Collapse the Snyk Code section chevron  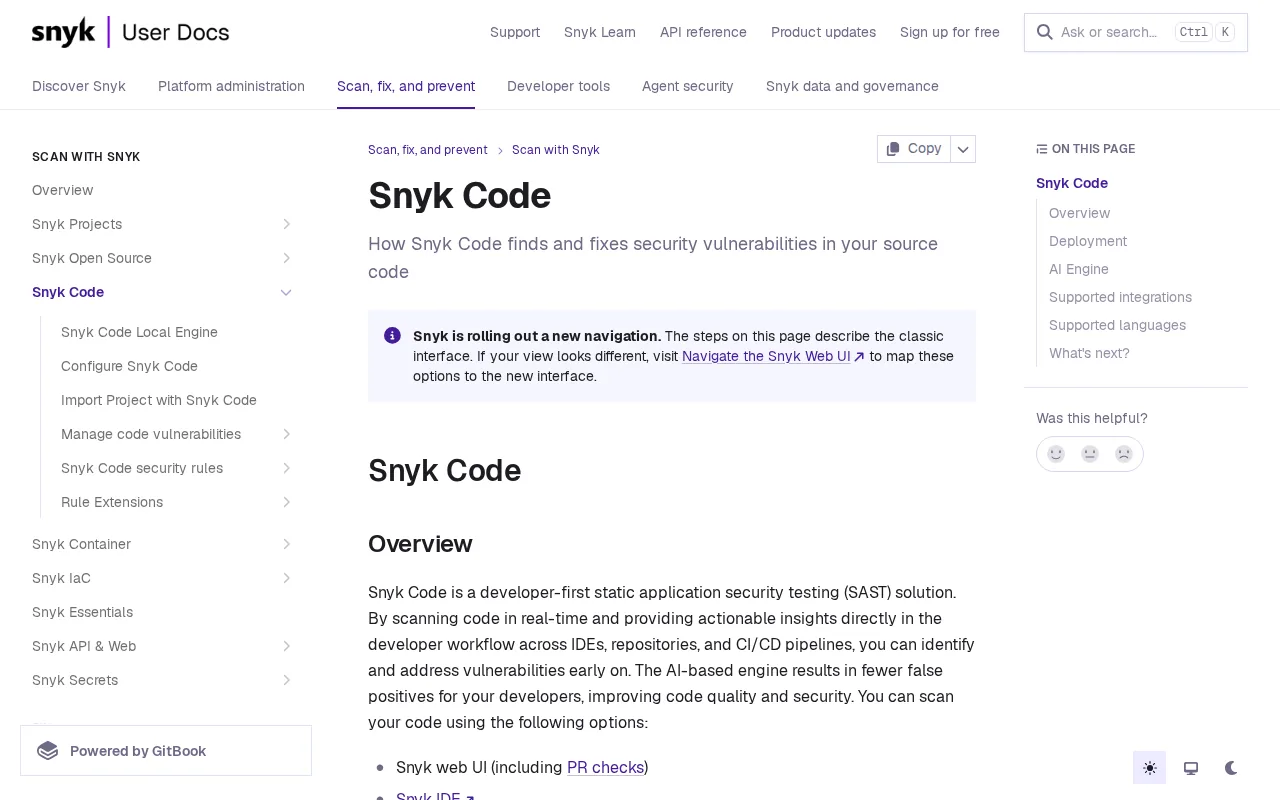tap(286, 292)
